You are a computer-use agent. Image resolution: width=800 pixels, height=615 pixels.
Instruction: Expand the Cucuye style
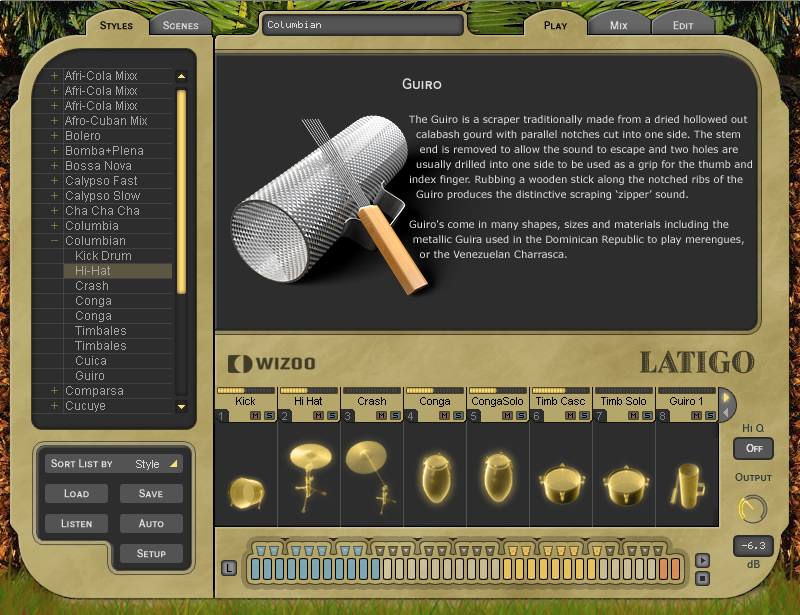click(54, 406)
